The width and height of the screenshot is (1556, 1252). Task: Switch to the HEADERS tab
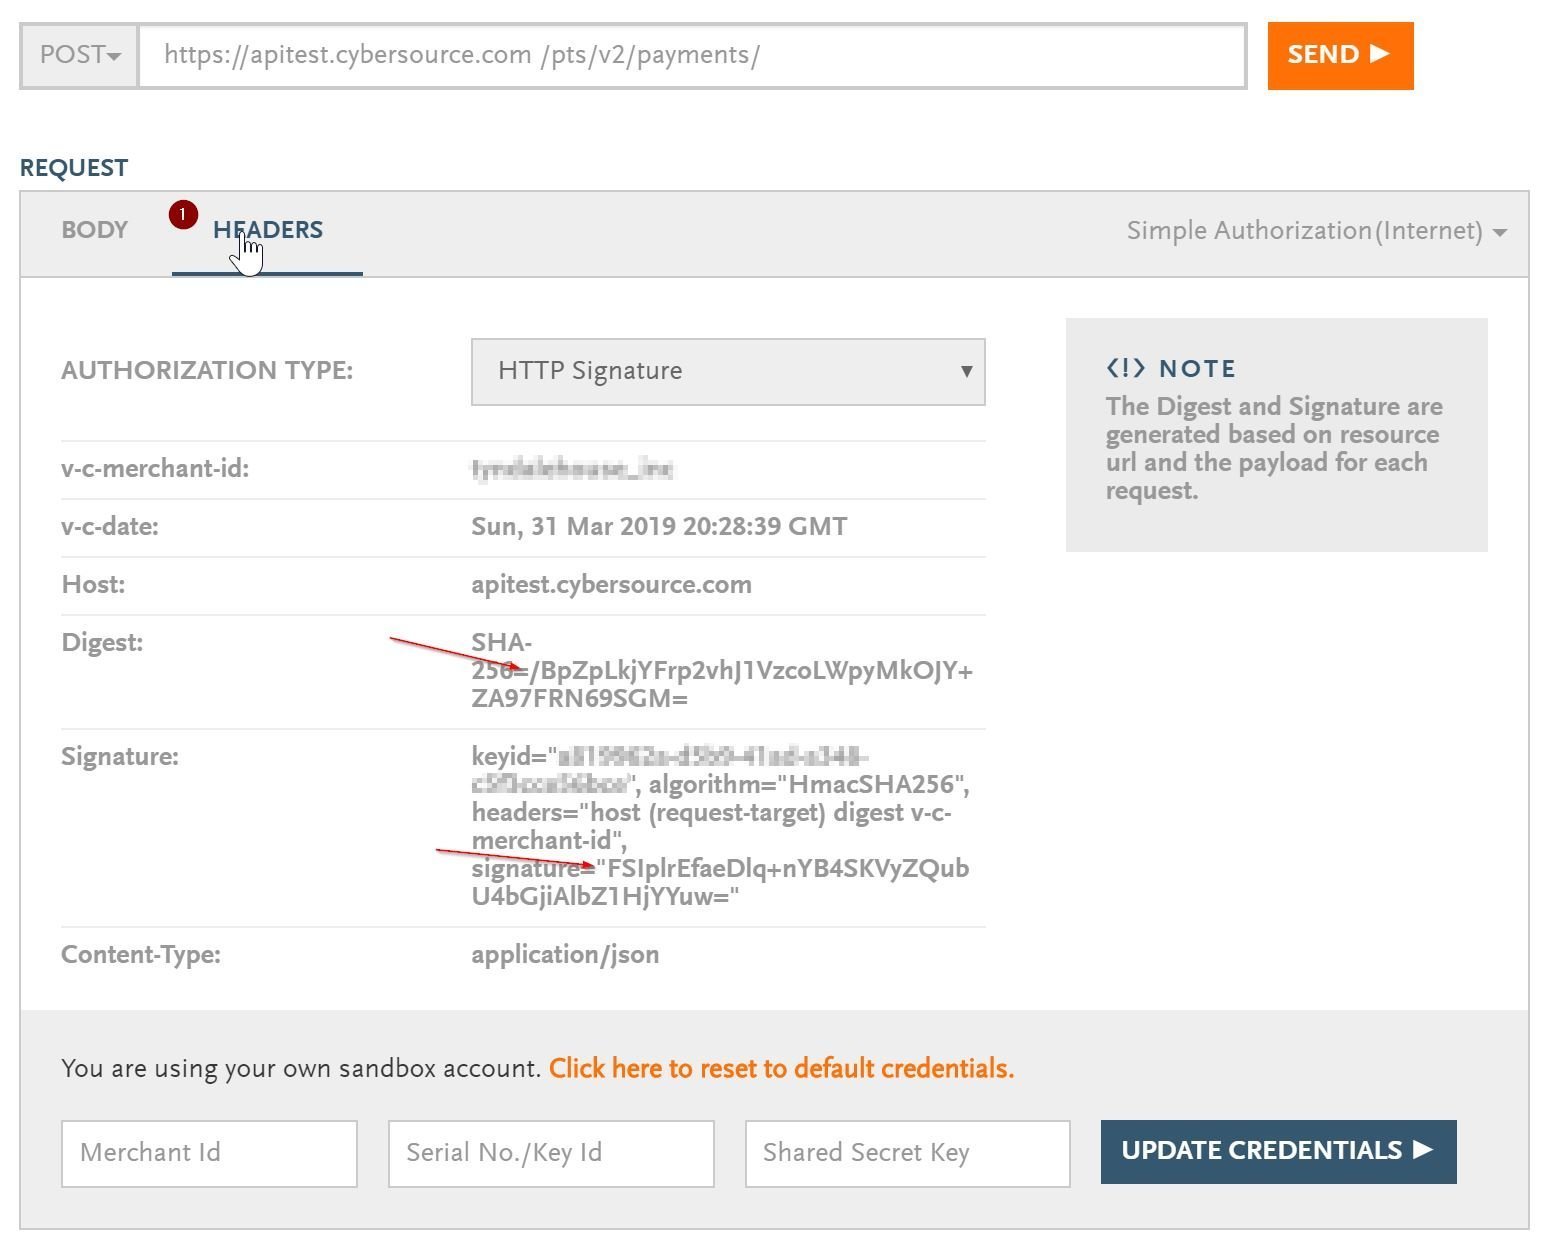point(266,230)
